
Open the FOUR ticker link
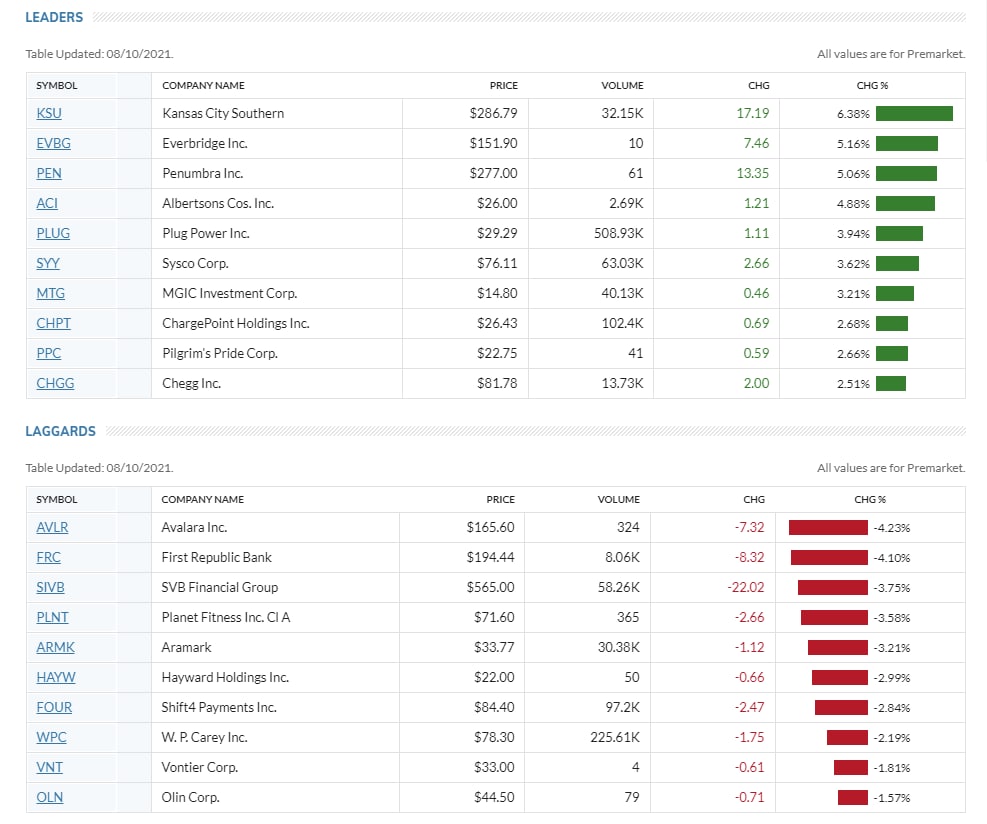pyautogui.click(x=54, y=708)
